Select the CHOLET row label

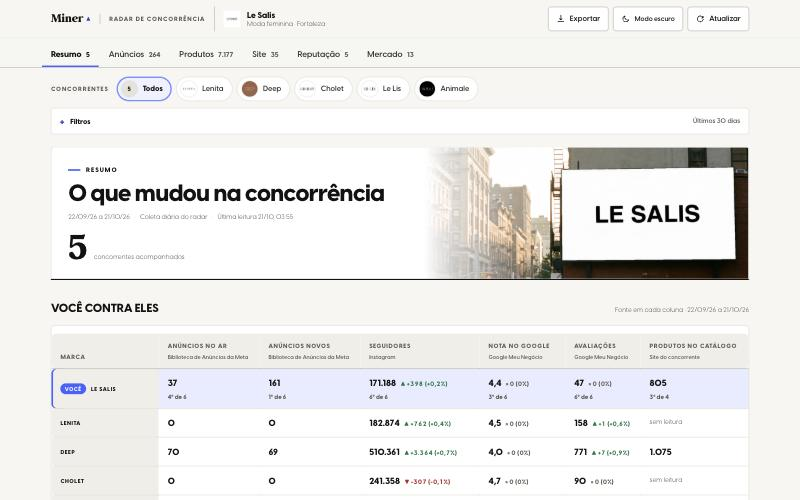tap(72, 481)
